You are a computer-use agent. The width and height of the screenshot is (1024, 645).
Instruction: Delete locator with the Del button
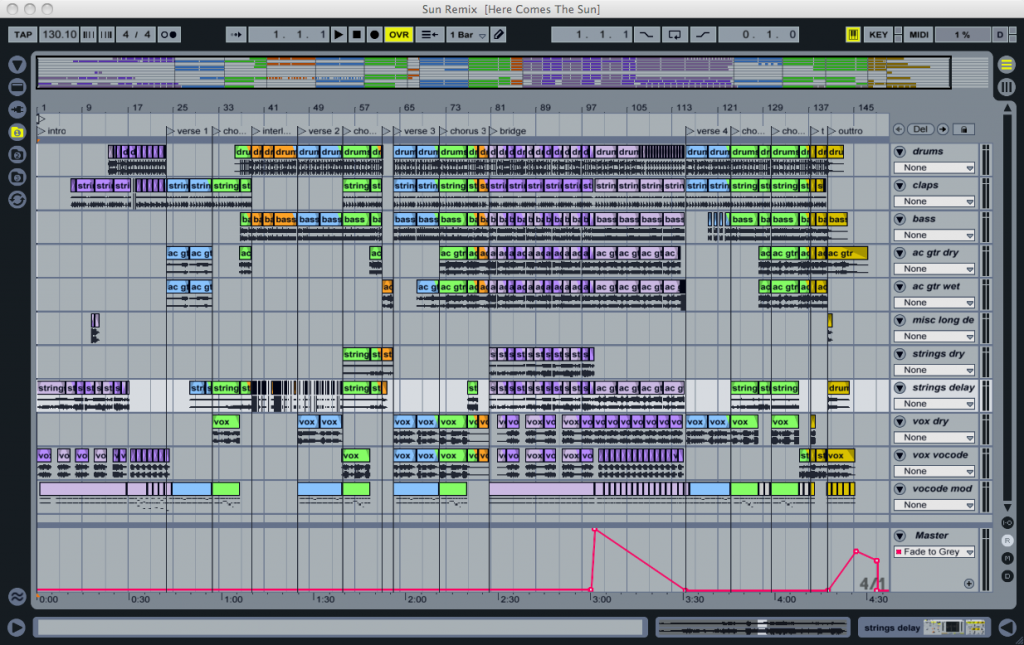click(x=920, y=129)
